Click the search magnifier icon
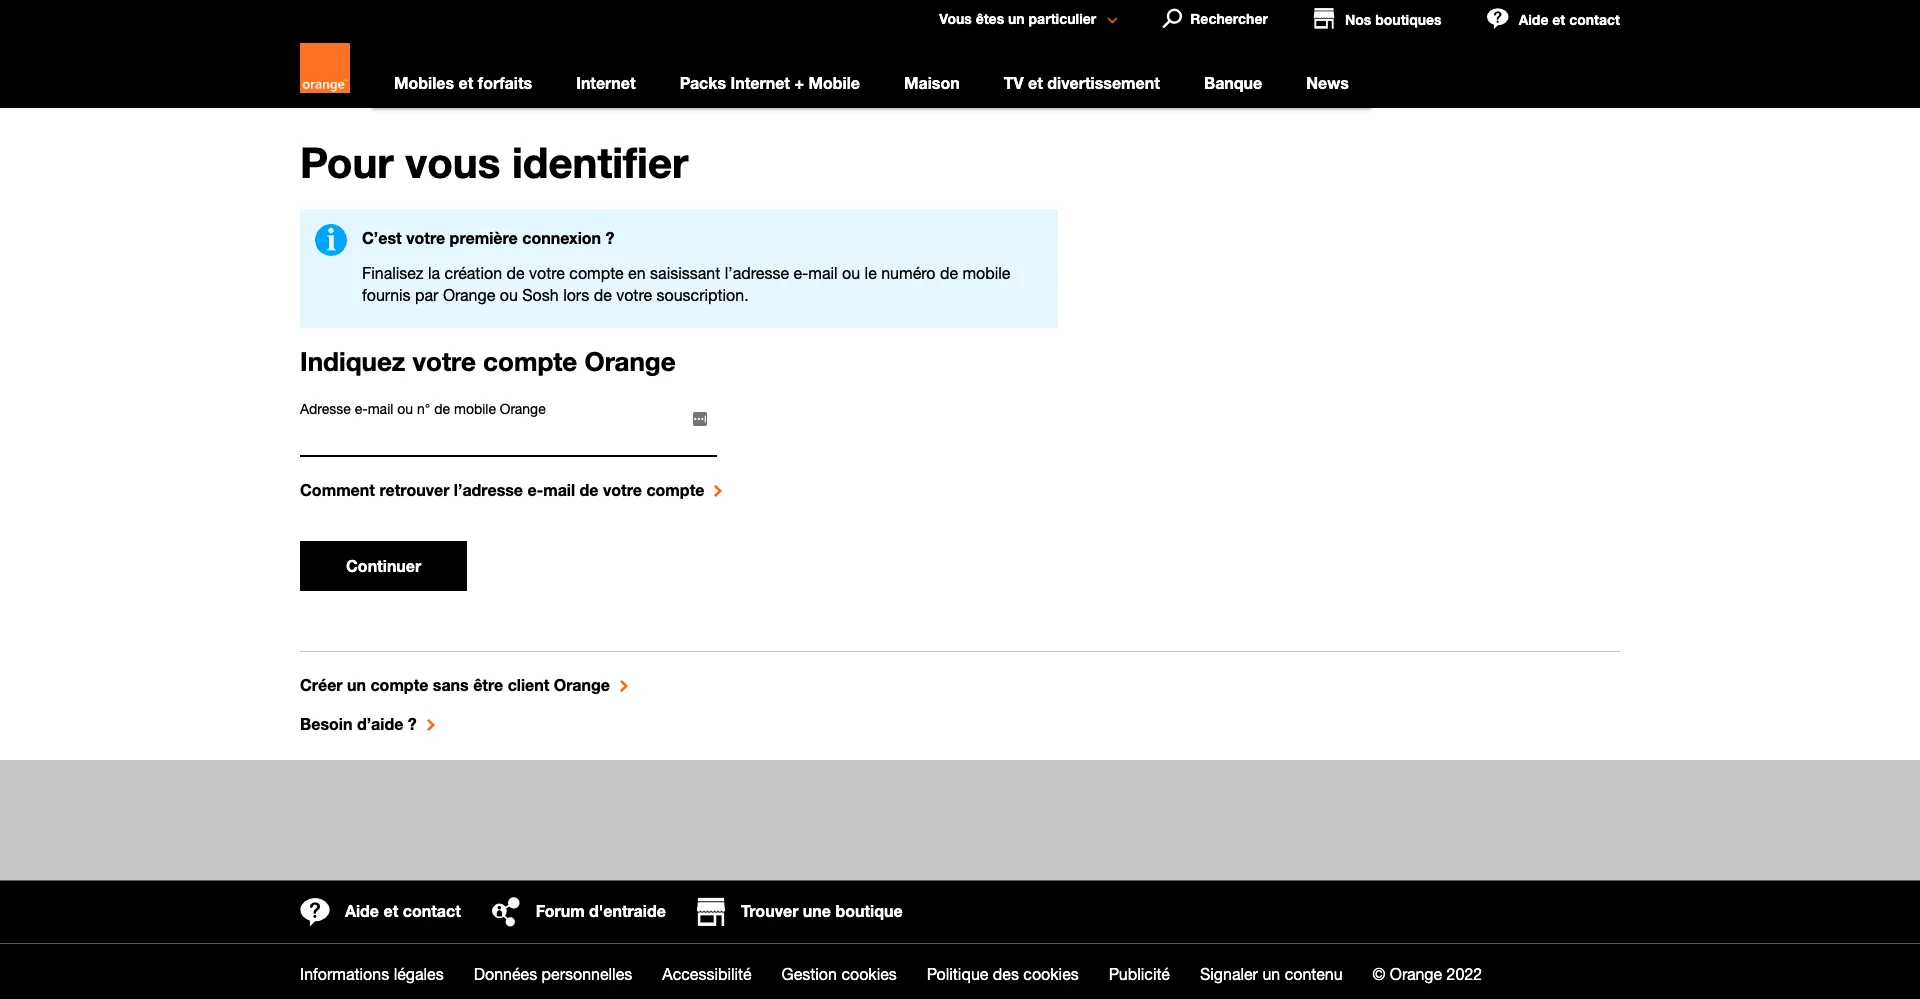This screenshot has height=999, width=1920. click(1172, 18)
